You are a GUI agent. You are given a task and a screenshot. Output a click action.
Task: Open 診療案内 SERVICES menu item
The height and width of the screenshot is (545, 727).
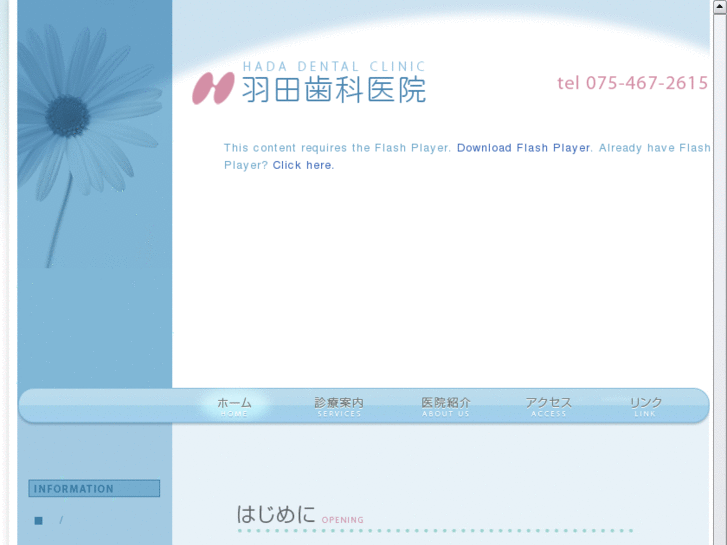tap(339, 406)
